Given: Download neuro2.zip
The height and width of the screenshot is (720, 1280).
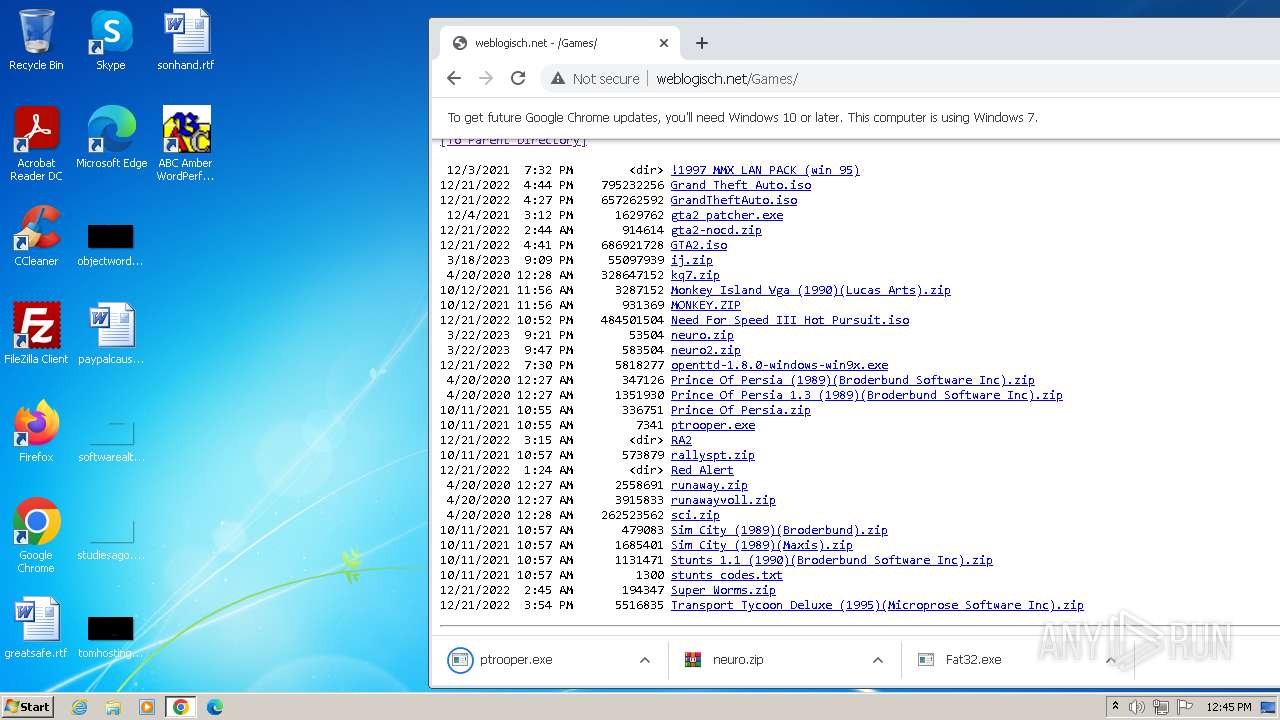Looking at the screenshot, I should pos(706,350).
